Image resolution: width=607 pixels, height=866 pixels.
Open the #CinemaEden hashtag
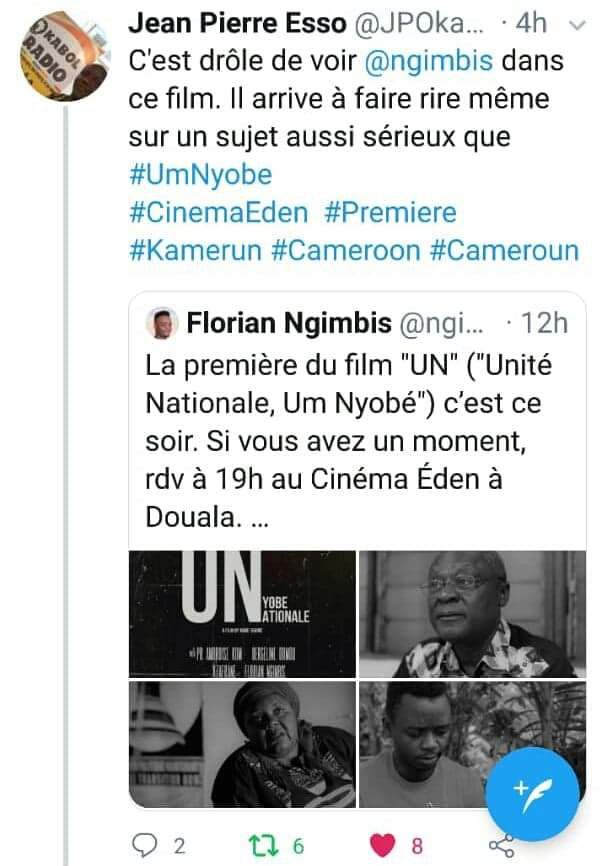coord(206,213)
